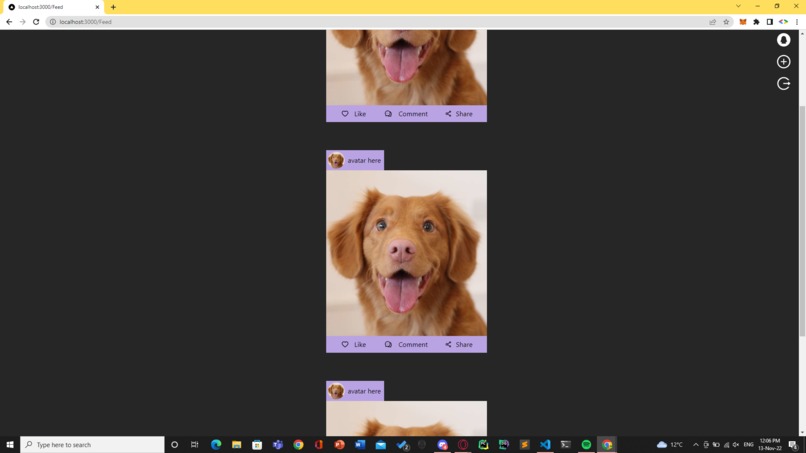Open PowerPoint from the taskbar

coord(339,444)
